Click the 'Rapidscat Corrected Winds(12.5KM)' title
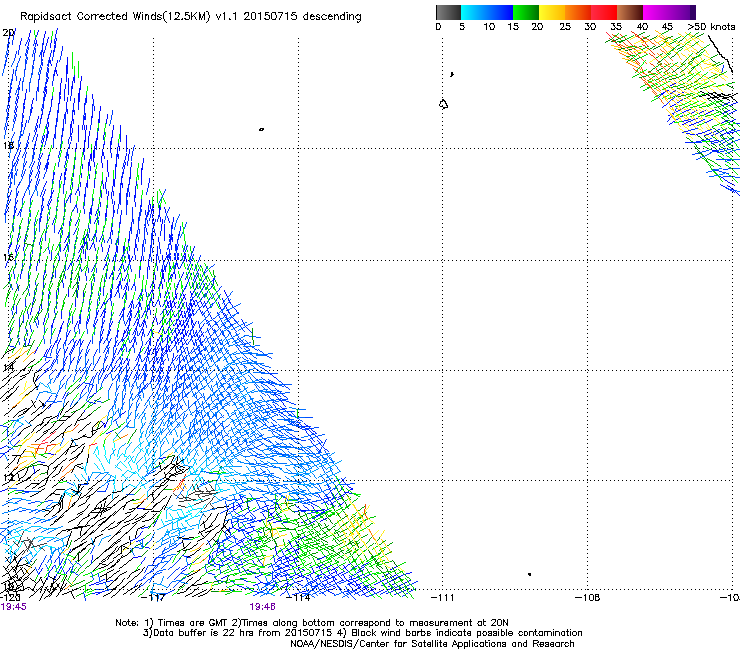The width and height of the screenshot is (740, 650). [115, 17]
